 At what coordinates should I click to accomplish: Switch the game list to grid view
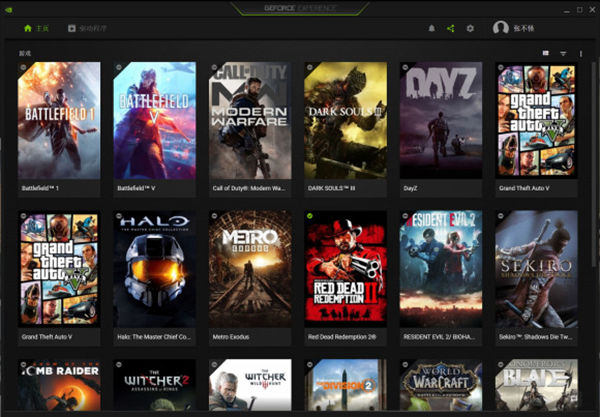[x=546, y=53]
